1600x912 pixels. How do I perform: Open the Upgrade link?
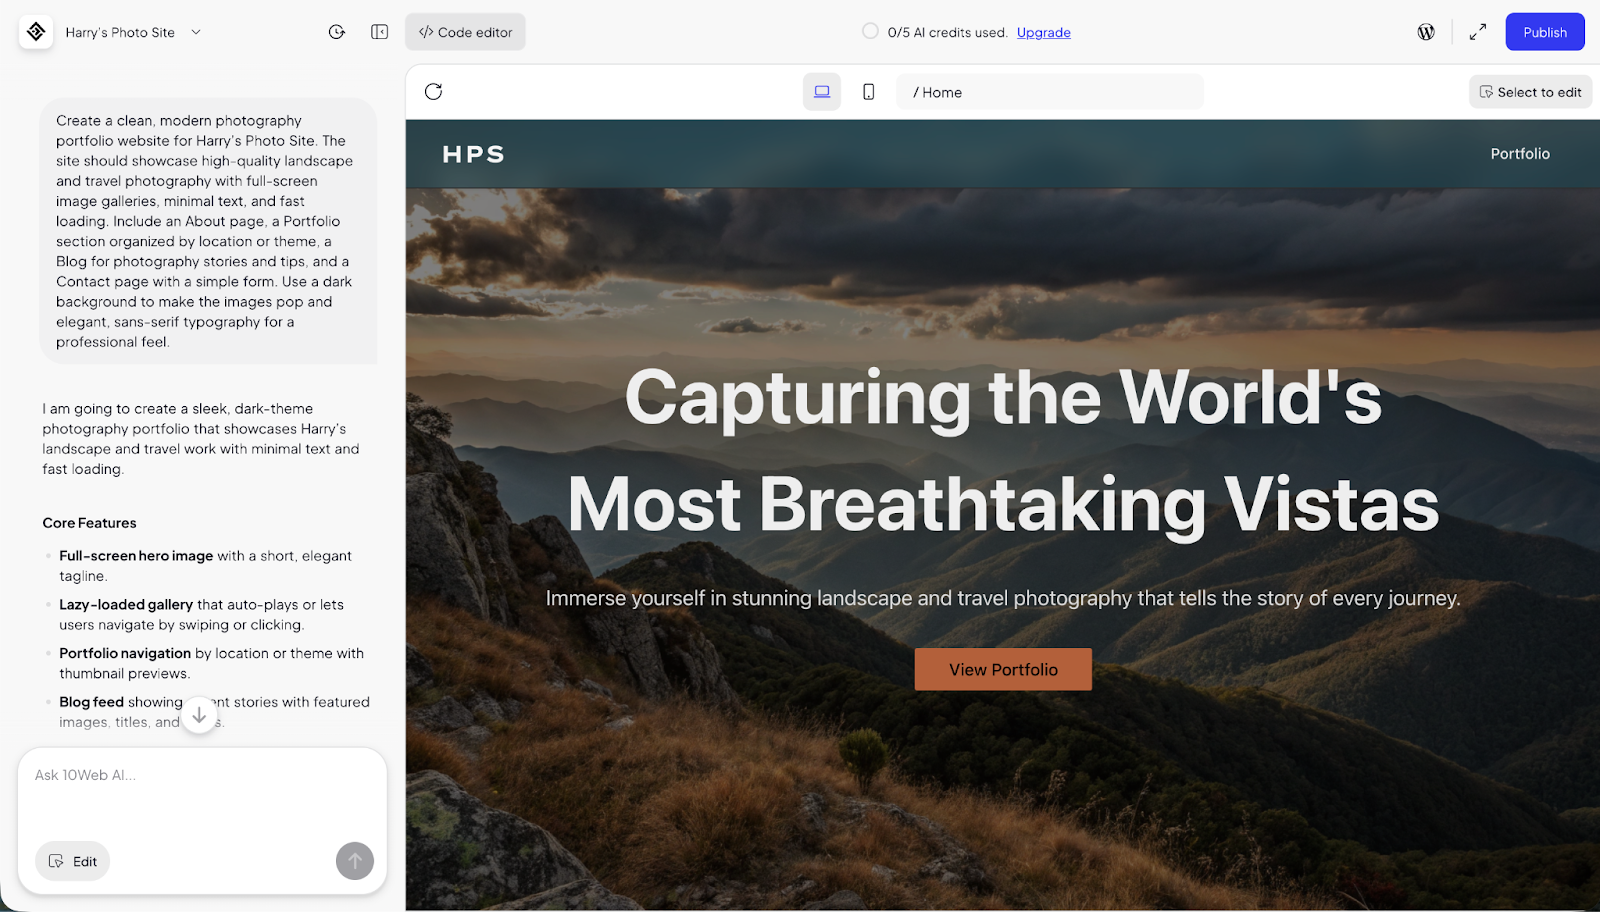[1043, 32]
